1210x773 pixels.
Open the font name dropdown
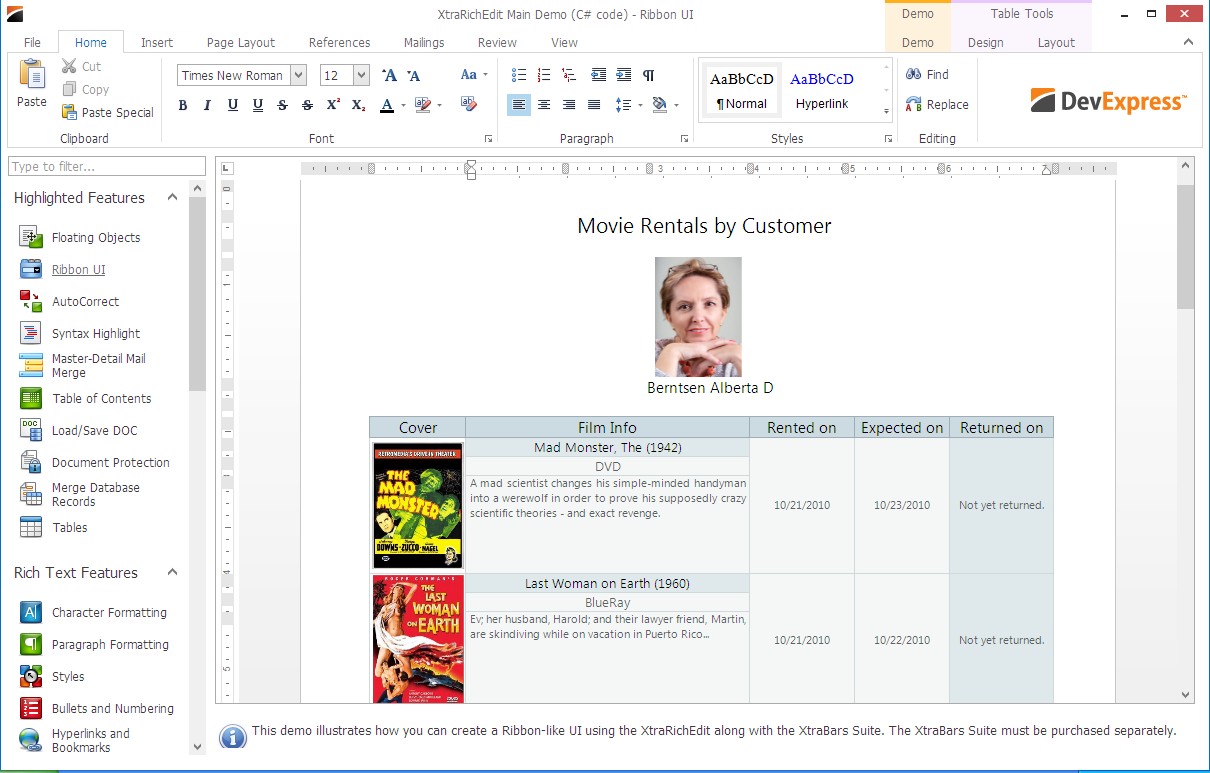tap(298, 75)
